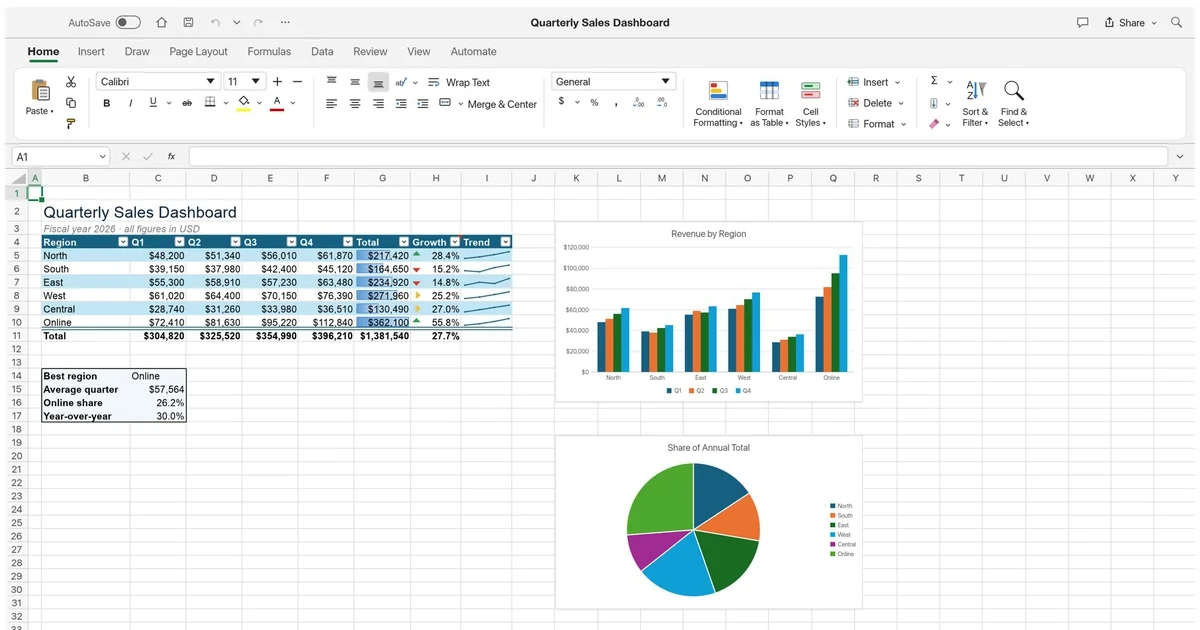Image resolution: width=1200 pixels, height=630 pixels.
Task: Apply percent style format
Action: (x=594, y=103)
